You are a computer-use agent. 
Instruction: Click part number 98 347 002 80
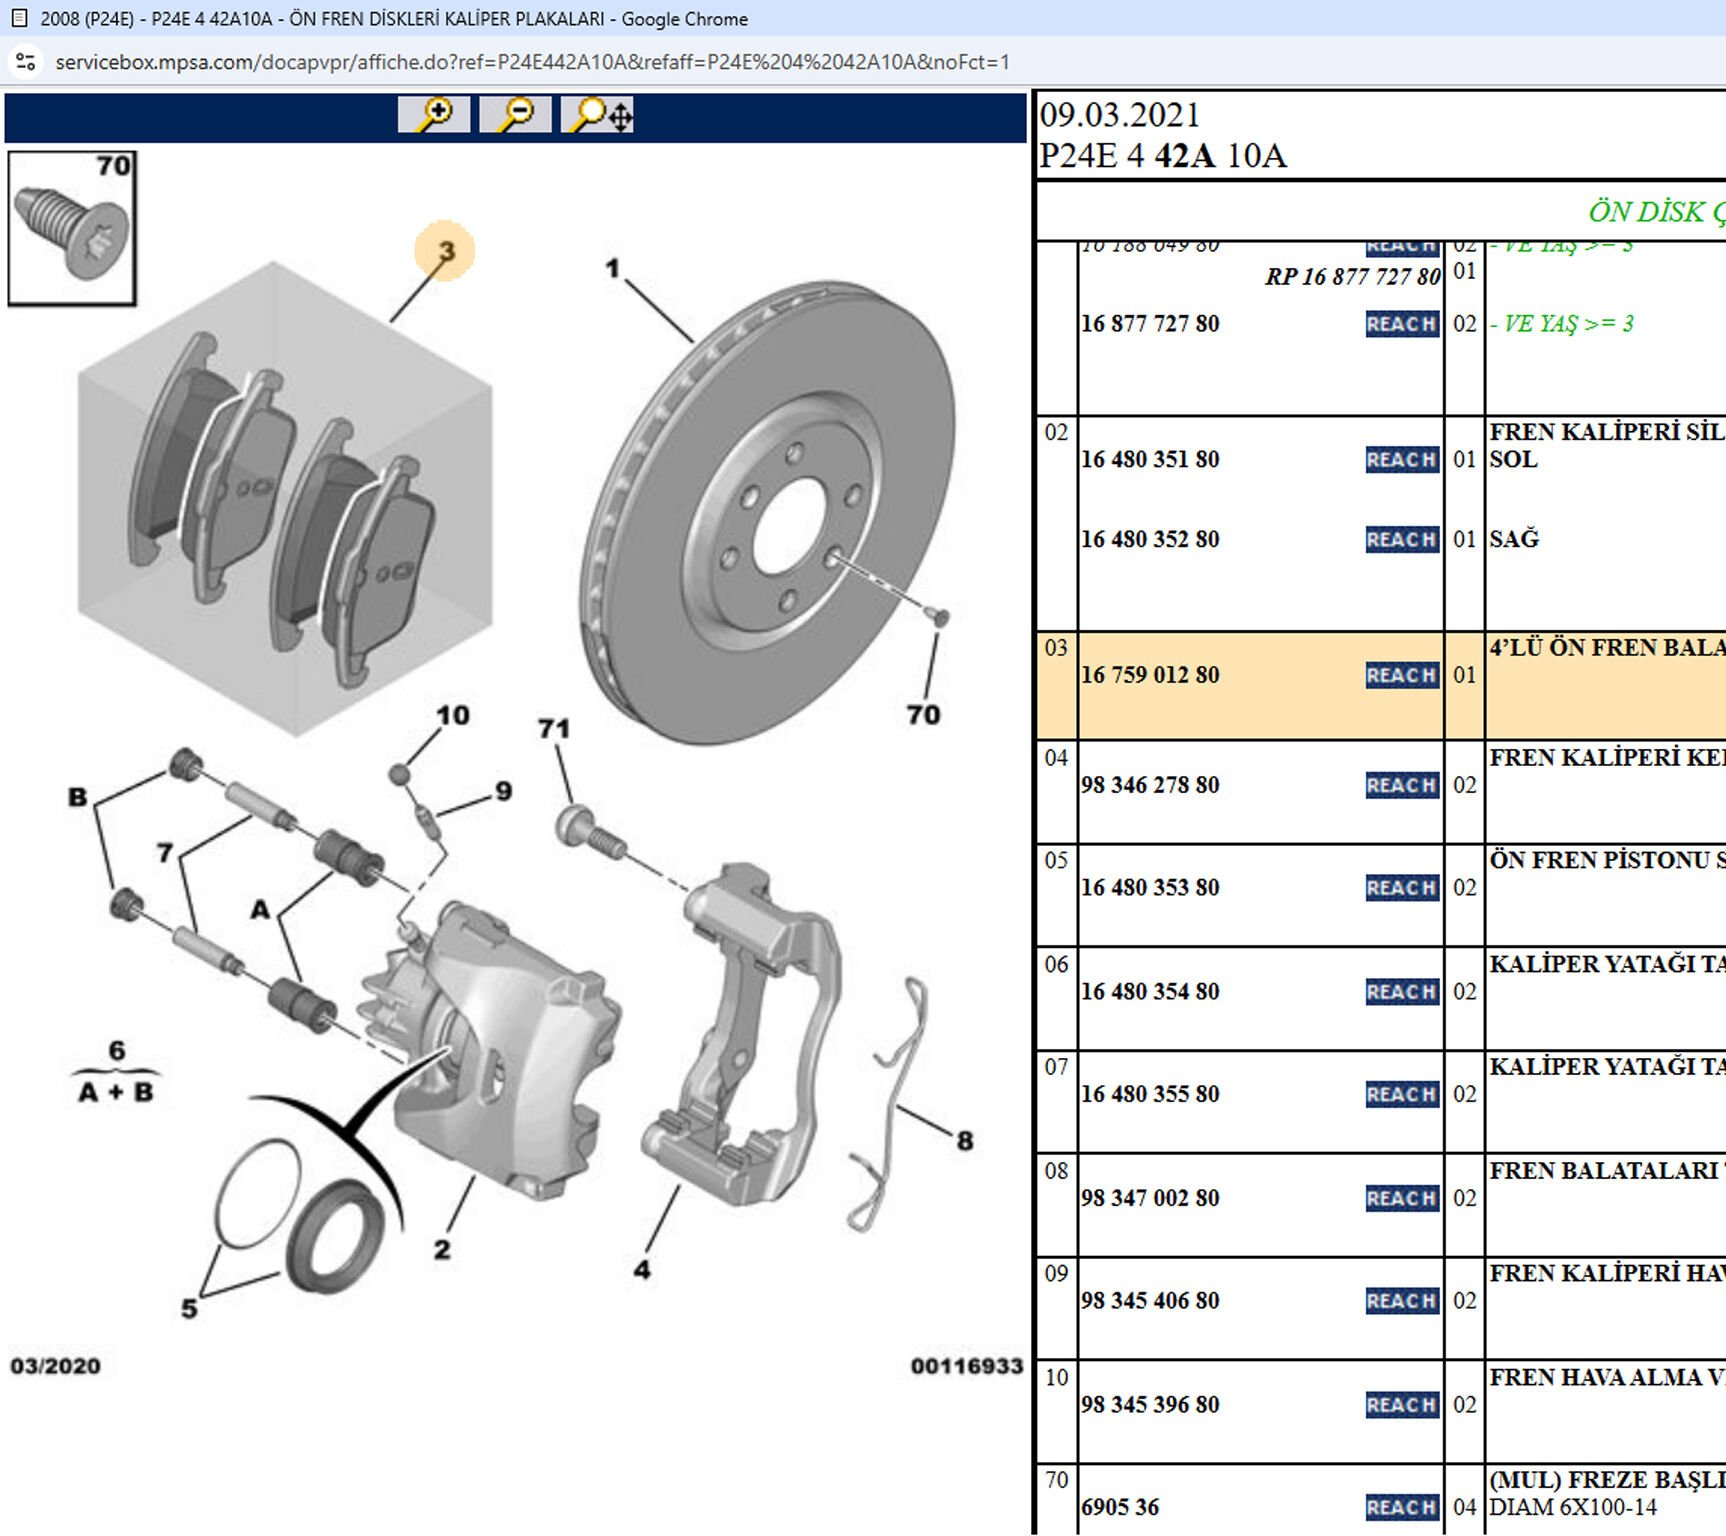(1150, 1198)
